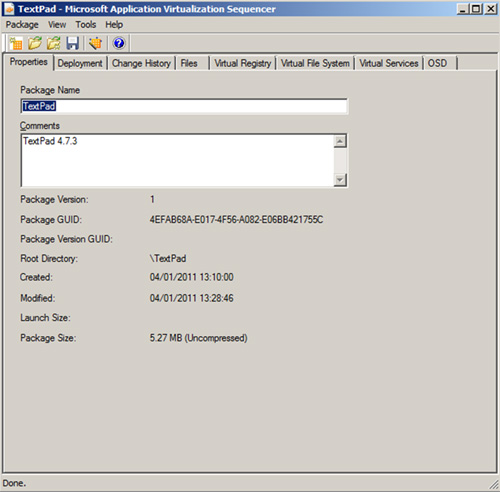Image resolution: width=500 pixels, height=492 pixels.
Task: Close the Sequencer window
Action: (x=491, y=9)
